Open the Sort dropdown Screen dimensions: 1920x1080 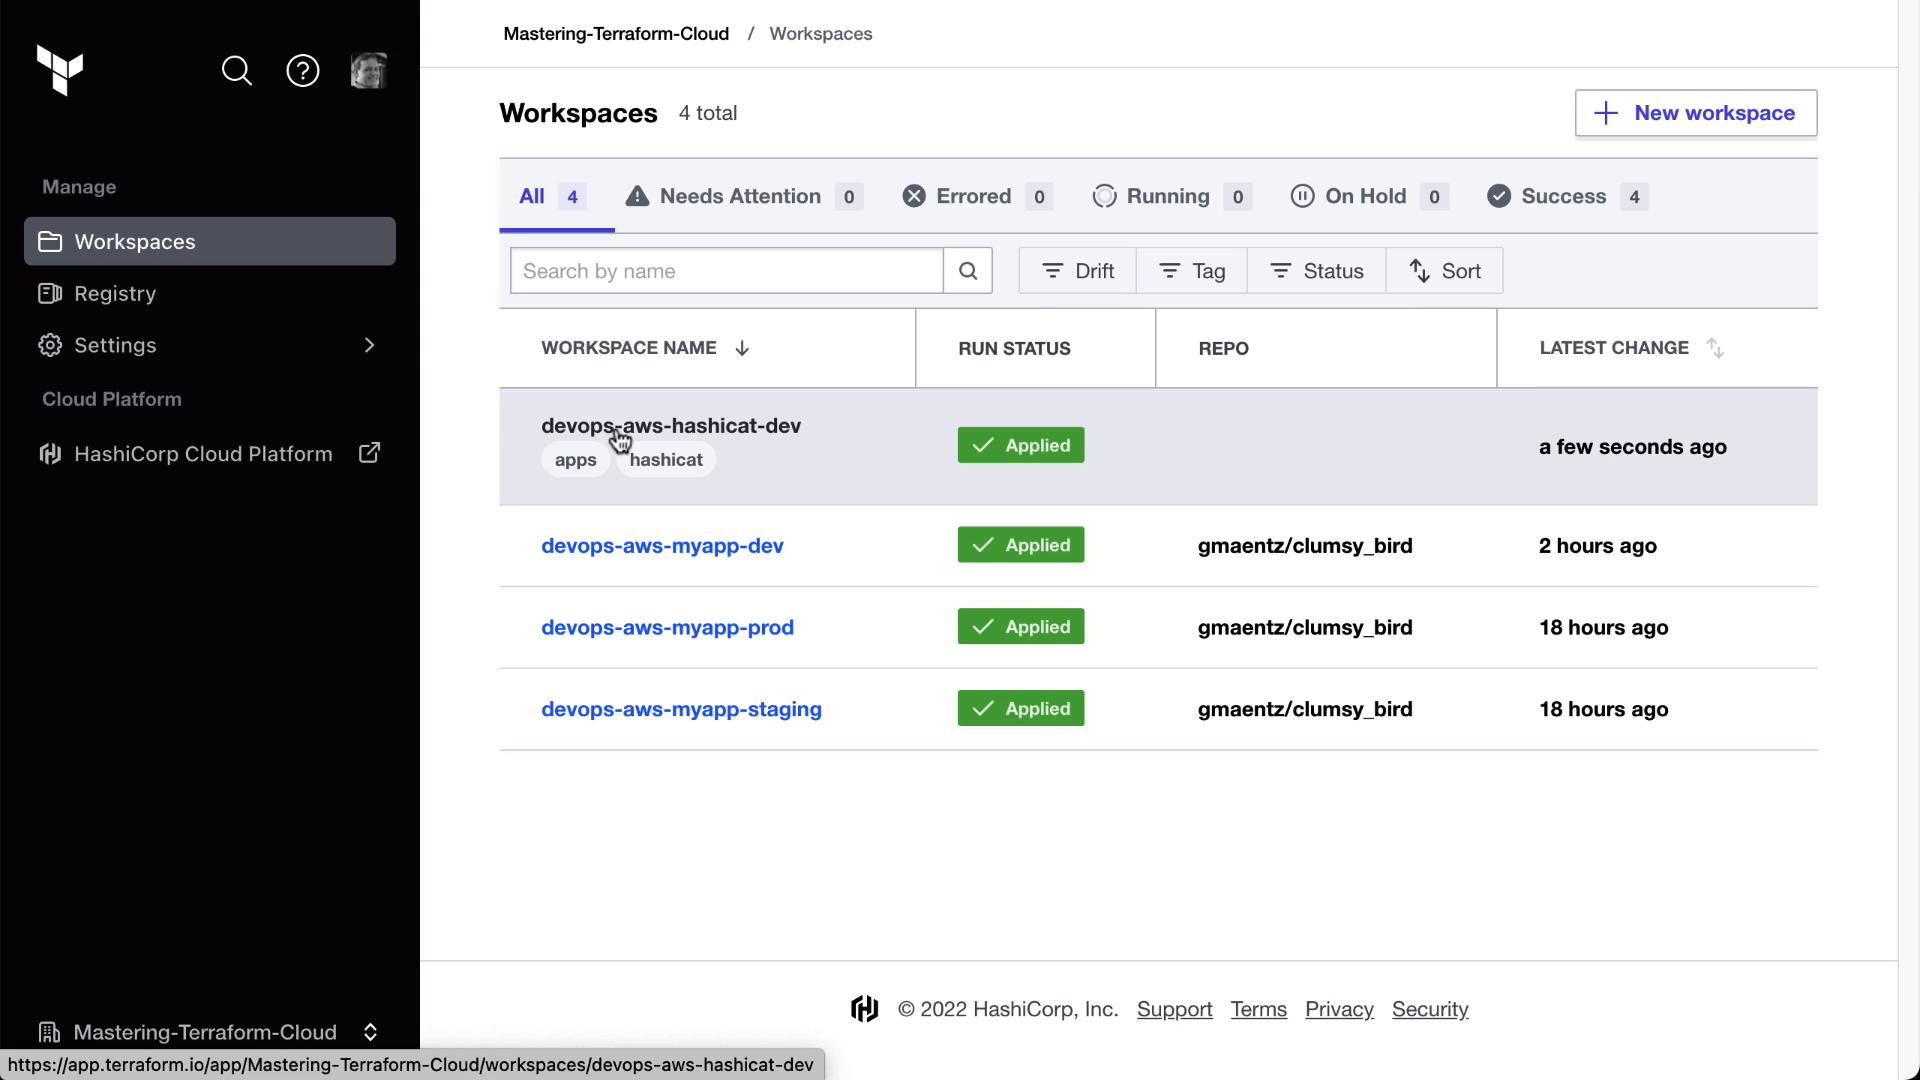pyautogui.click(x=1445, y=271)
